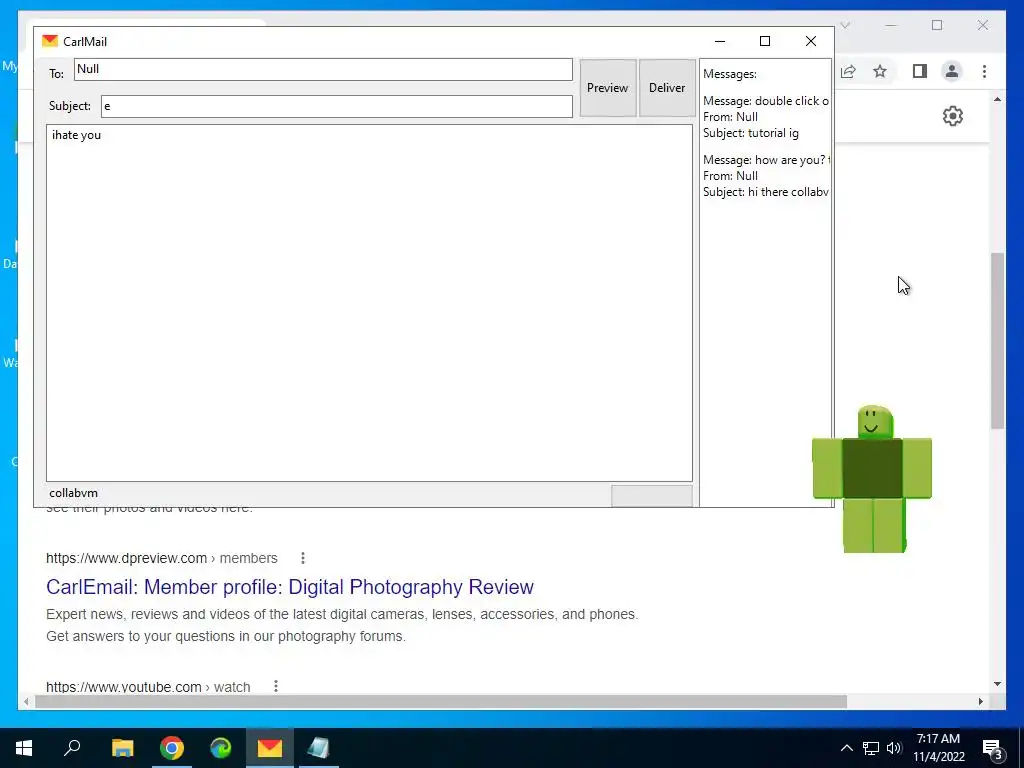This screenshot has width=1024, height=768.
Task: Click the CarlMail taskbar icon
Action: pyautogui.click(x=270, y=748)
